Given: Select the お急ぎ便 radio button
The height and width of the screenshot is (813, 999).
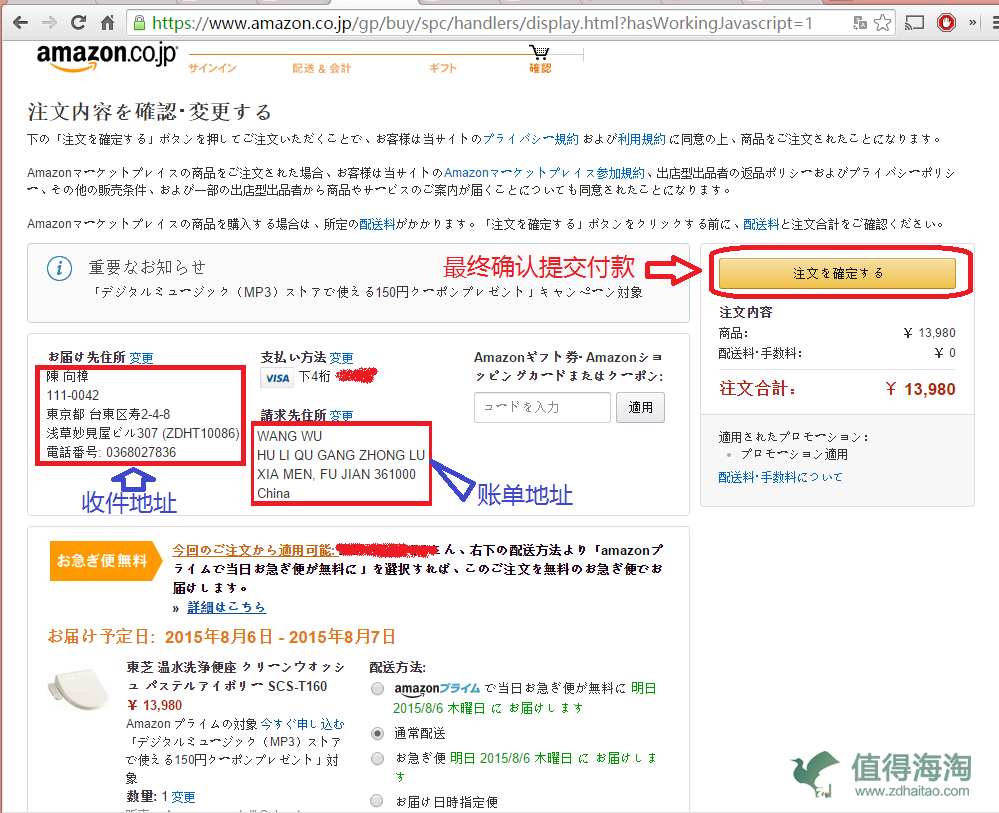Looking at the screenshot, I should pyautogui.click(x=378, y=758).
